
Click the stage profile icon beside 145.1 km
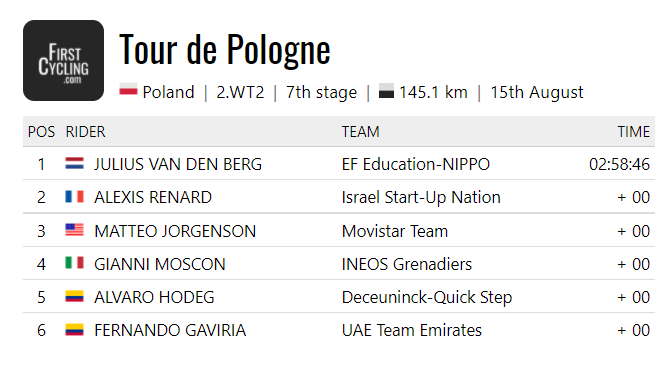pyautogui.click(x=386, y=91)
